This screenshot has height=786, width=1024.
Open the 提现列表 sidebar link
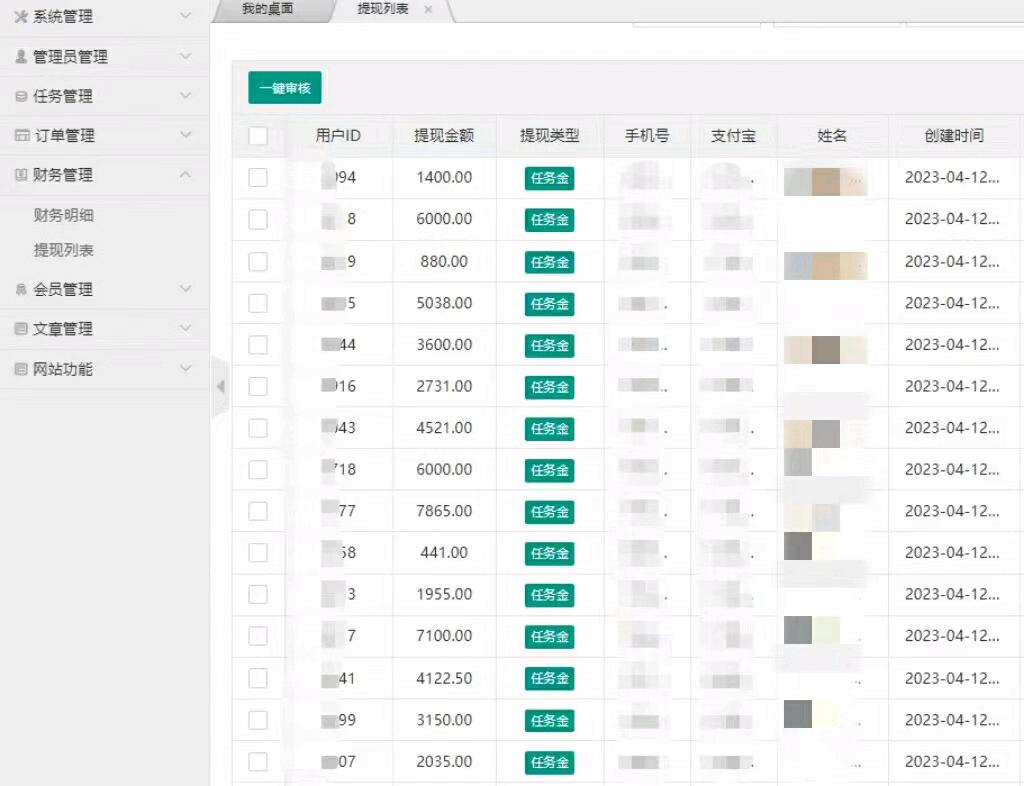(63, 250)
